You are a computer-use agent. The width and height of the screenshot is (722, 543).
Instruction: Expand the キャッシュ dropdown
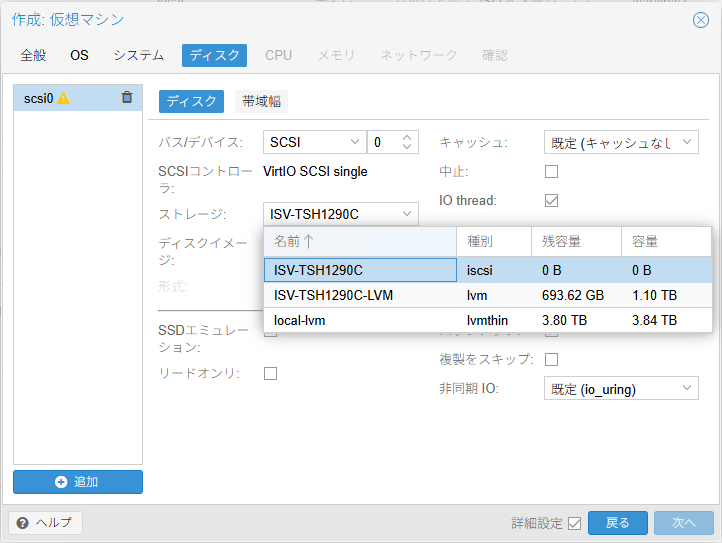coord(688,143)
